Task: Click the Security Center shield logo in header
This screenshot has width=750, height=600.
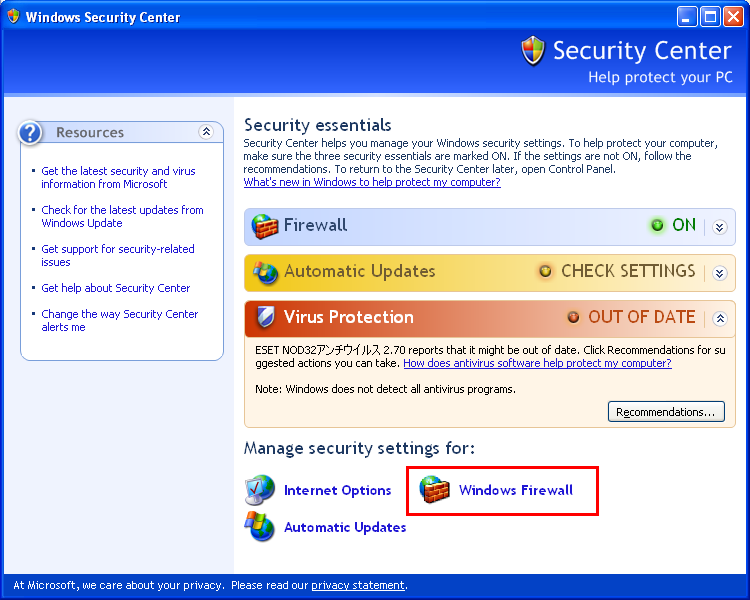Action: click(533, 51)
